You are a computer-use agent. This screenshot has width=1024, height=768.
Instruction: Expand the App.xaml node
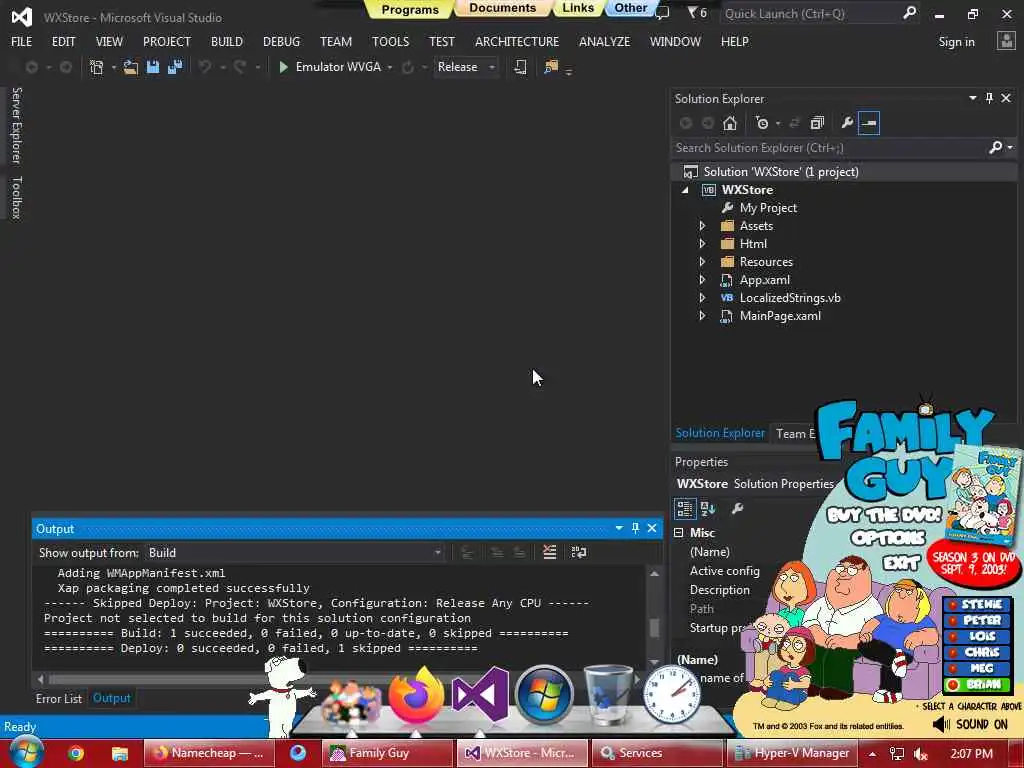click(703, 280)
